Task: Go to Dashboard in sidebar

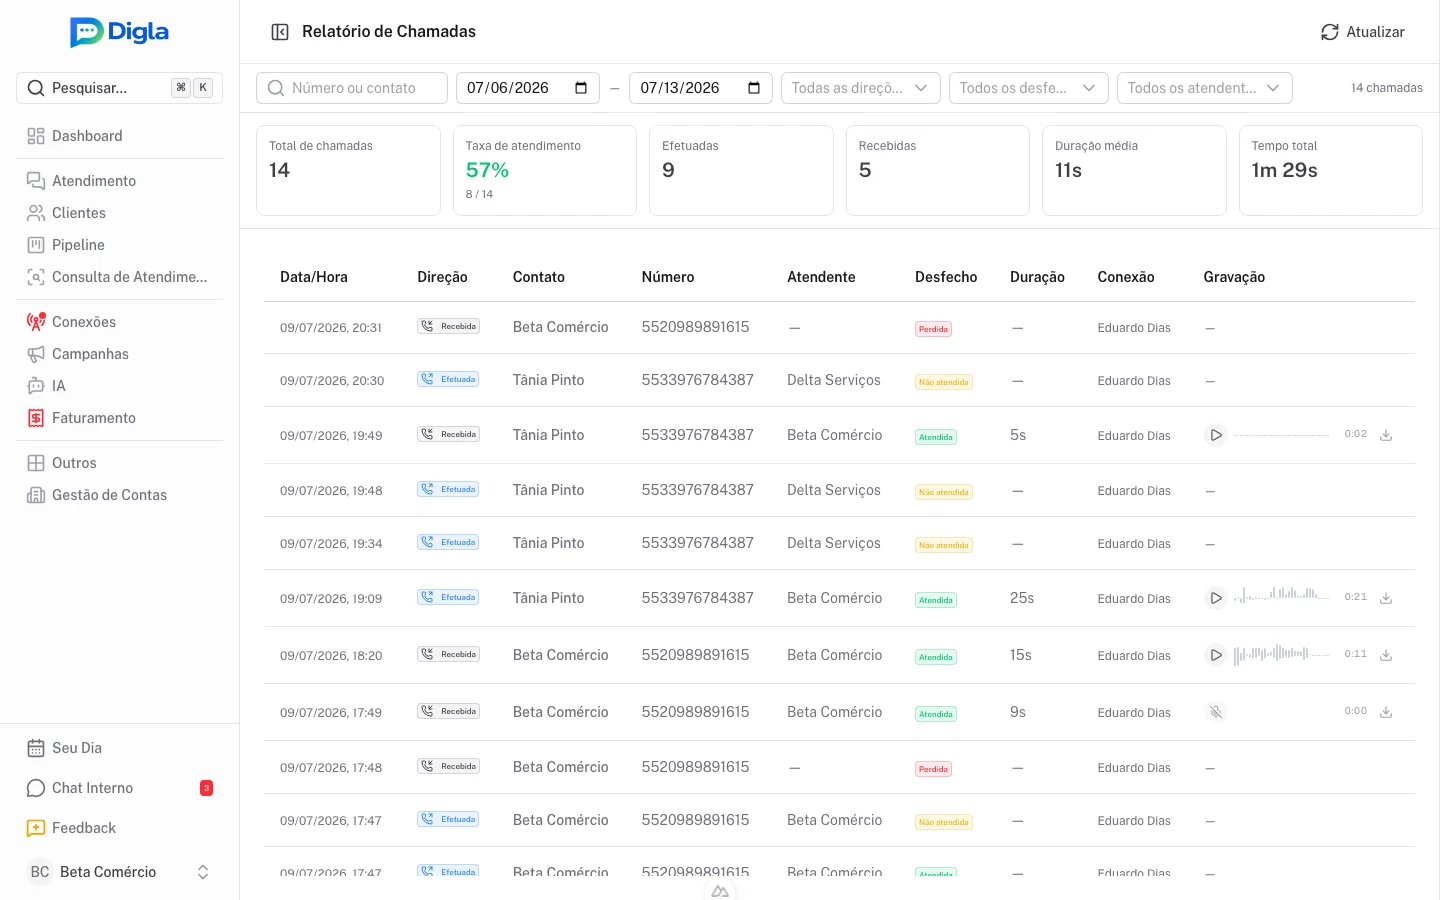Action: click(119, 136)
